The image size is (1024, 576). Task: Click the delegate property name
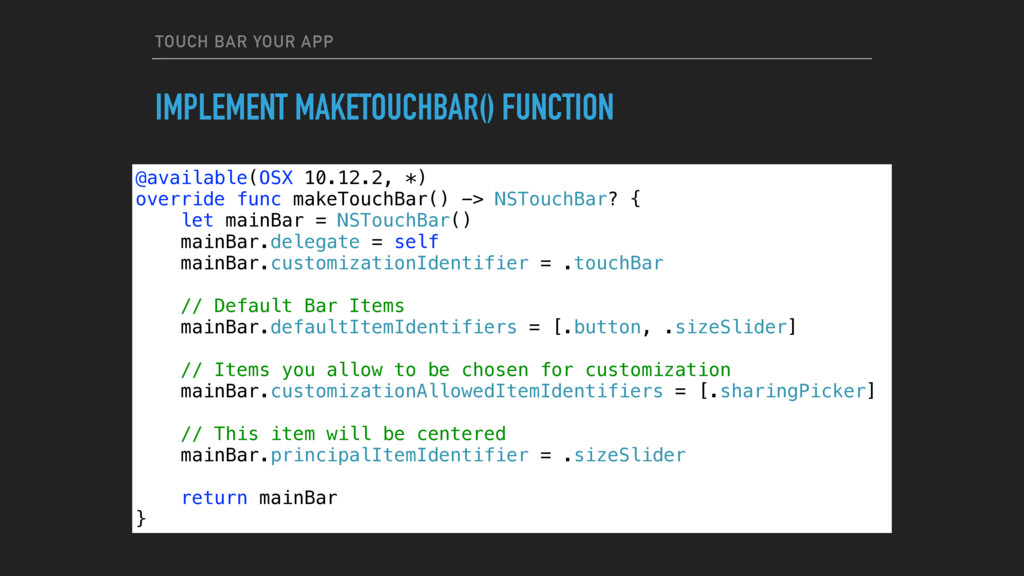(315, 242)
